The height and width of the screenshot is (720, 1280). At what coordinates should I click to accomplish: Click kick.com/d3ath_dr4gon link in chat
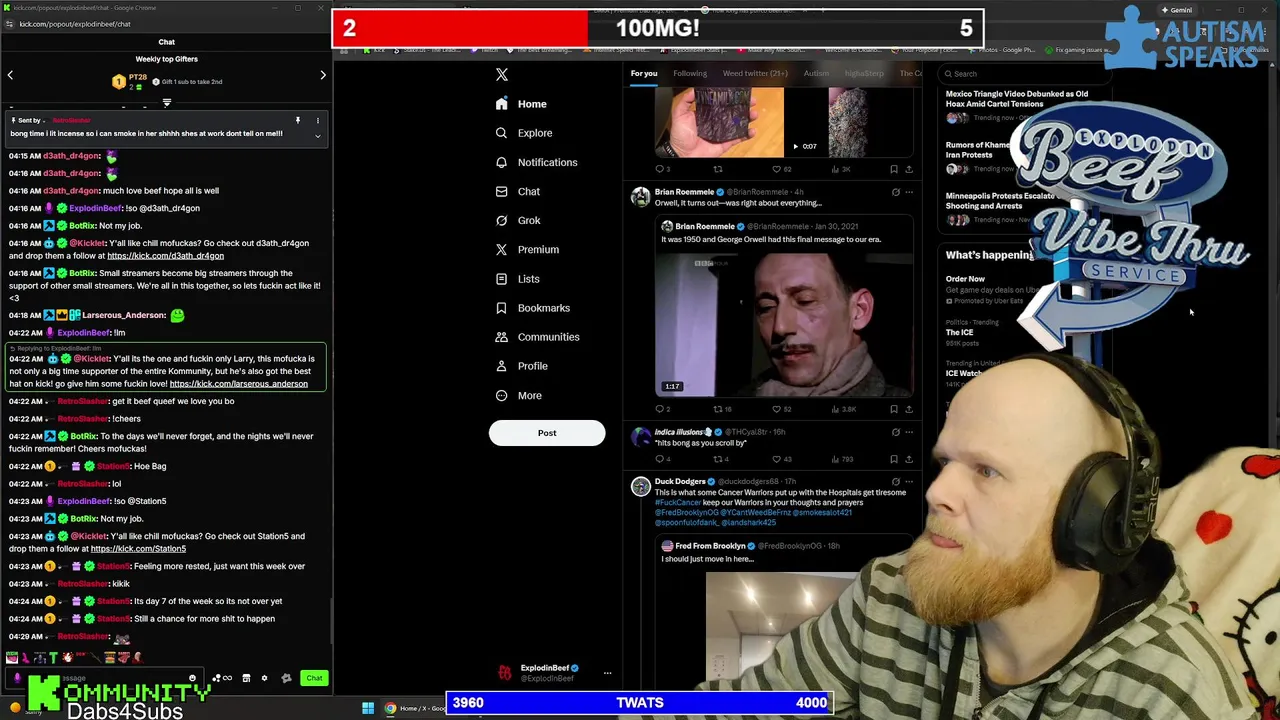coord(165,256)
